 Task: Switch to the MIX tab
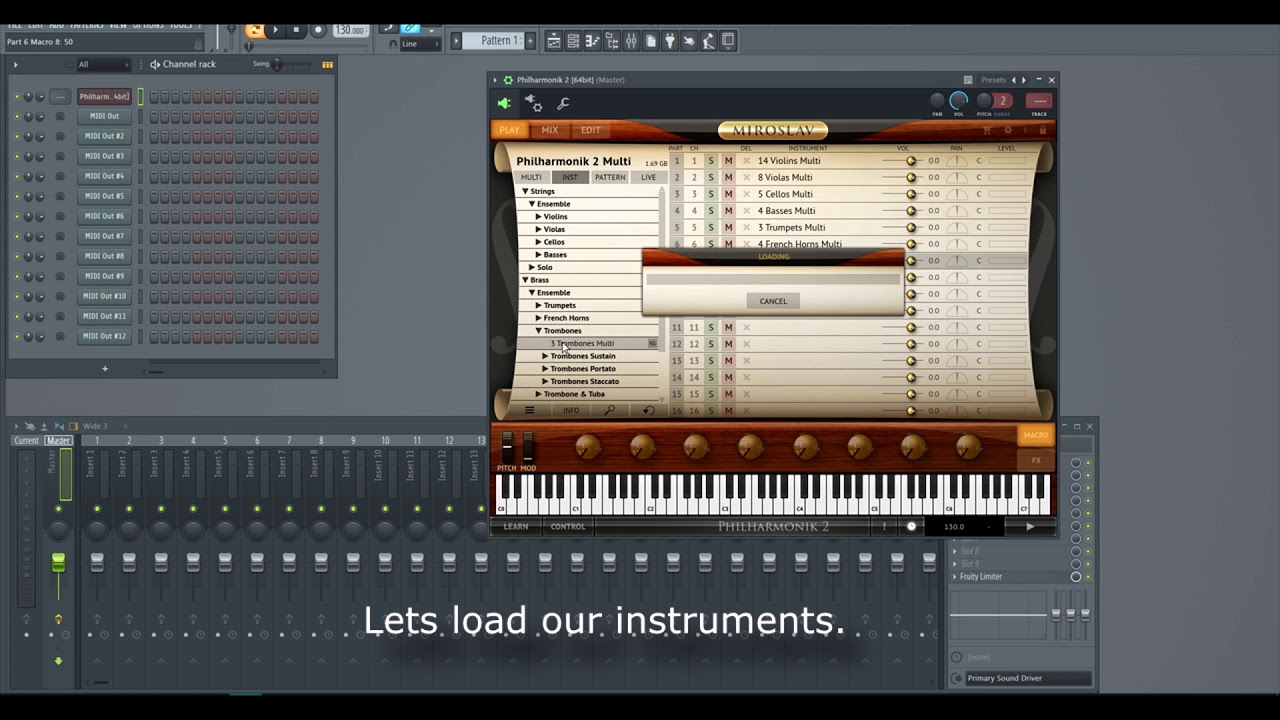tap(550, 130)
